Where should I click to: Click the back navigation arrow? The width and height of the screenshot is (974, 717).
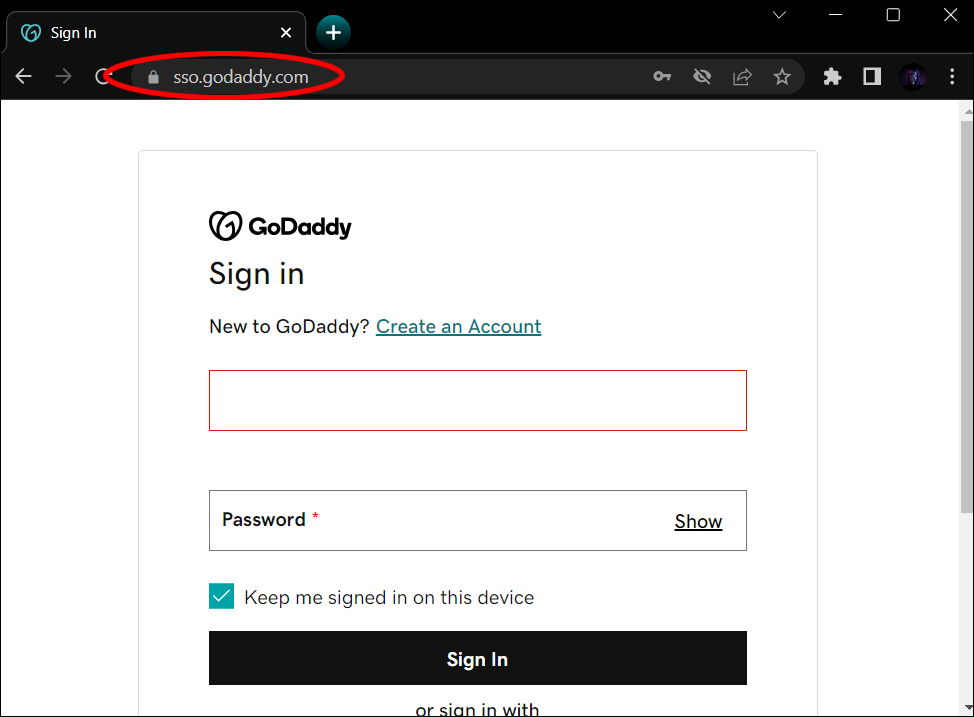pos(24,76)
